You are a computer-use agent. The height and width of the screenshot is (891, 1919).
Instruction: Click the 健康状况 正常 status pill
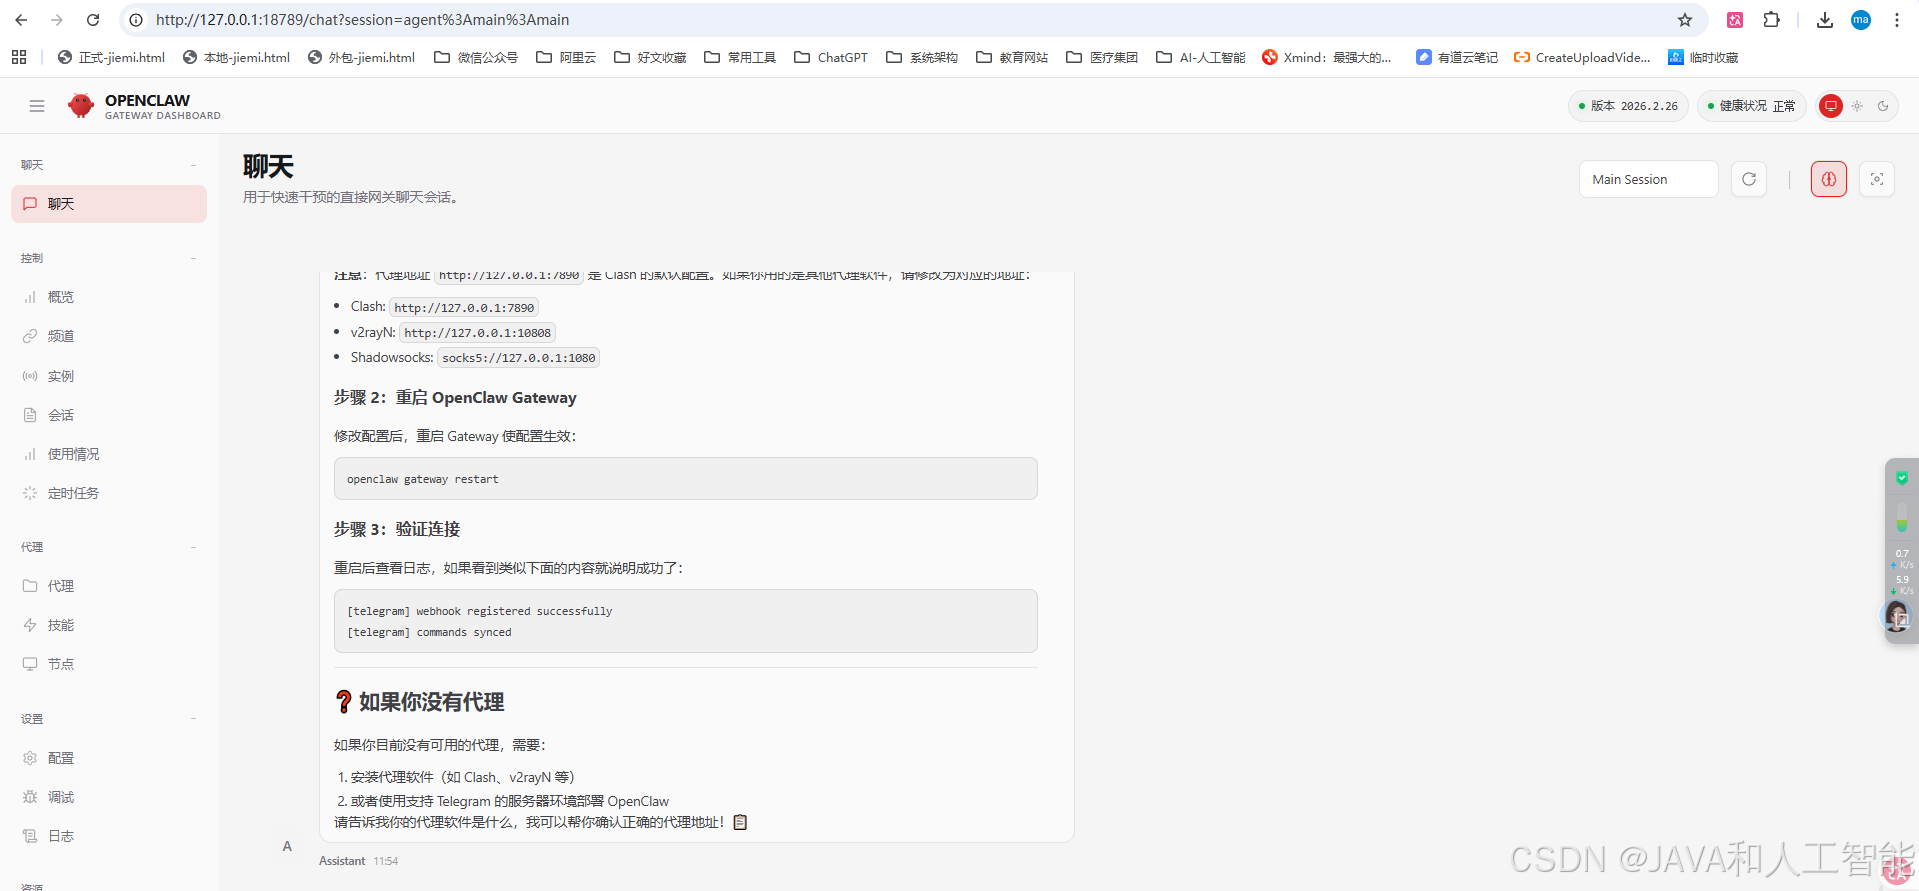[x=1751, y=106]
